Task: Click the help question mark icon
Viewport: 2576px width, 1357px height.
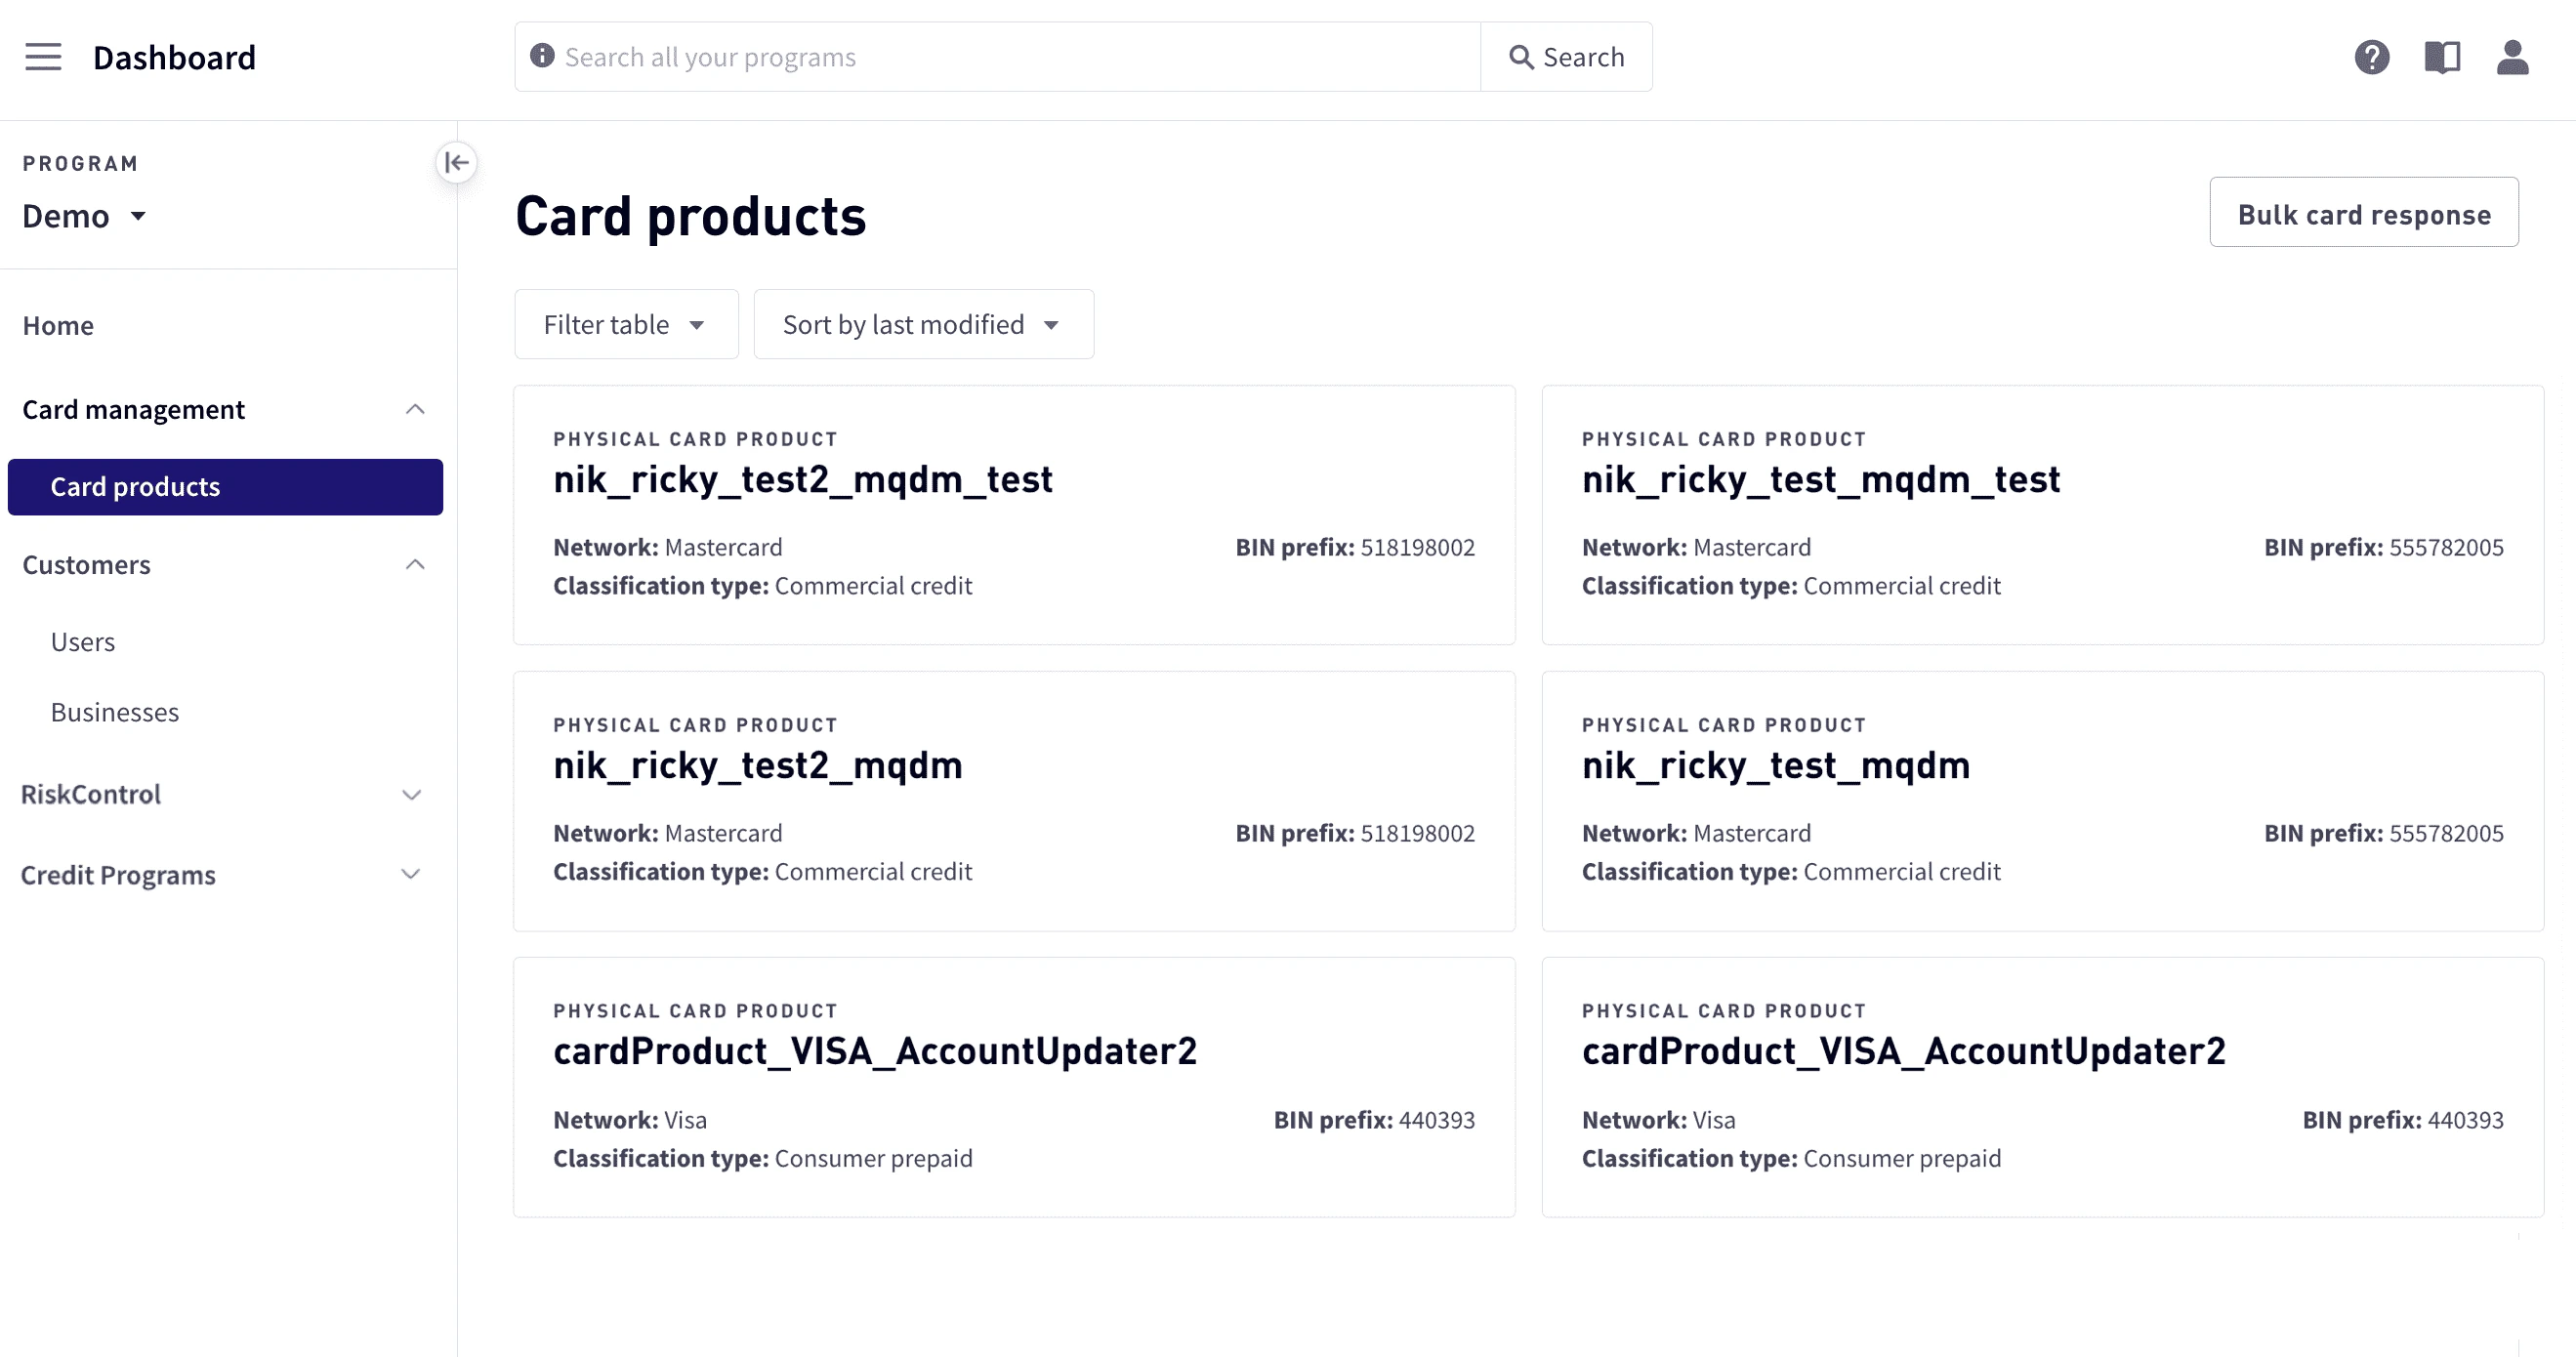Action: [2371, 57]
